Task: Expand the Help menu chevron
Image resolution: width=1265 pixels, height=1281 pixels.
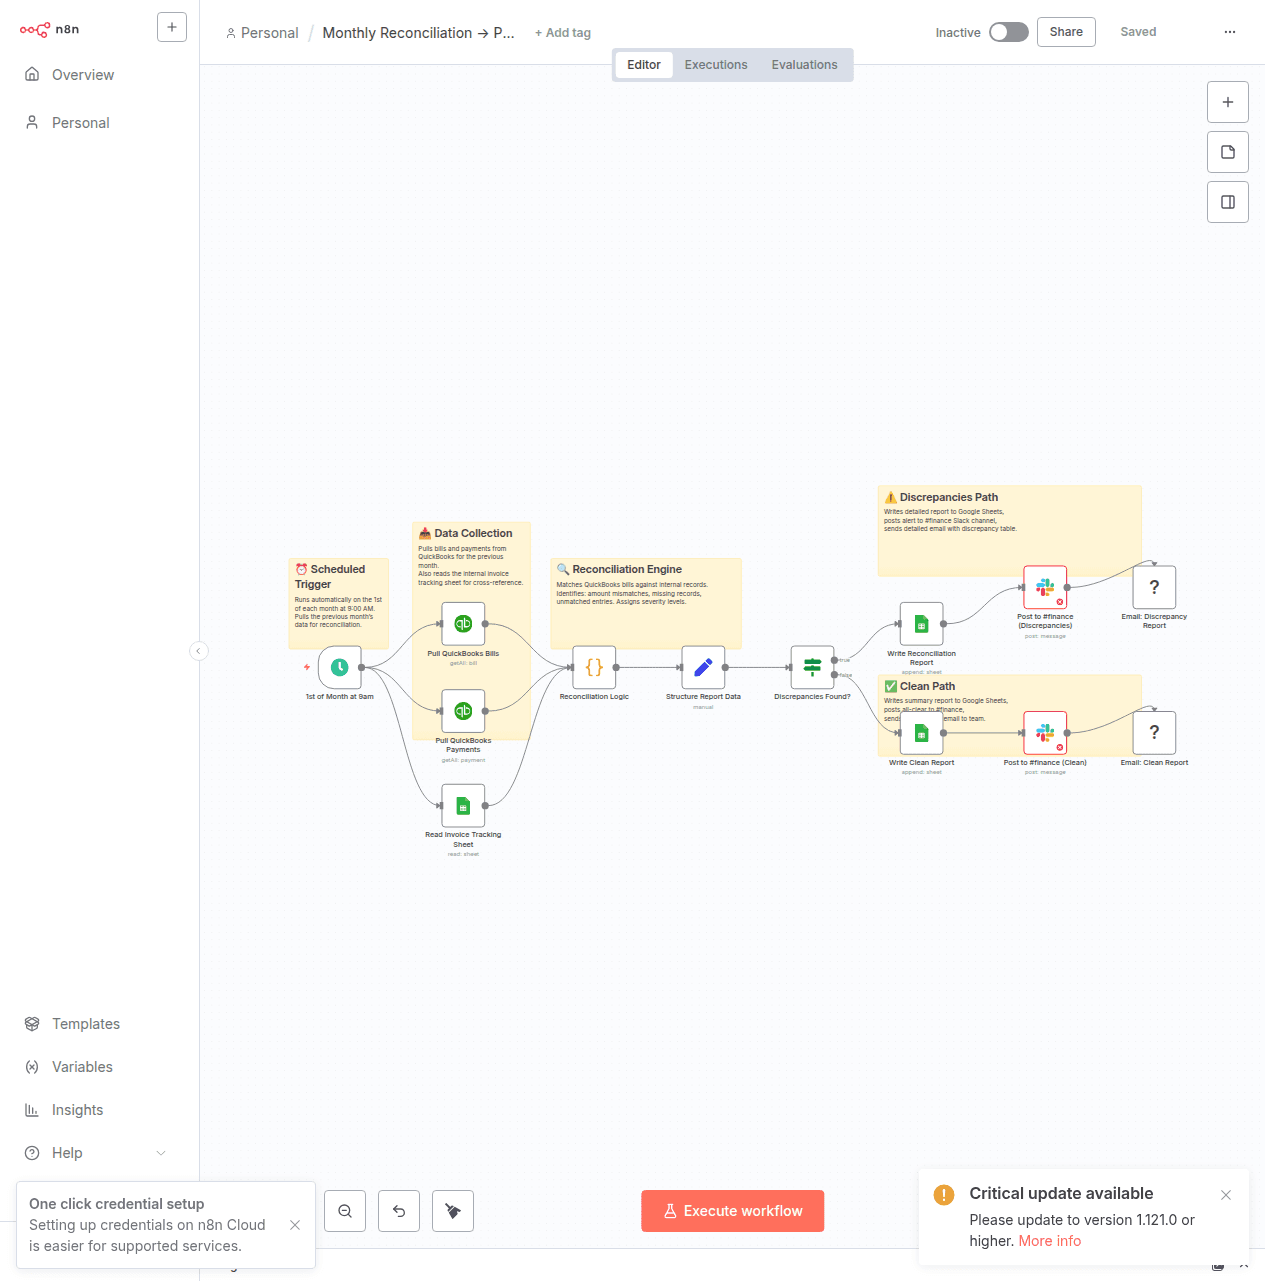Action: (161, 1153)
